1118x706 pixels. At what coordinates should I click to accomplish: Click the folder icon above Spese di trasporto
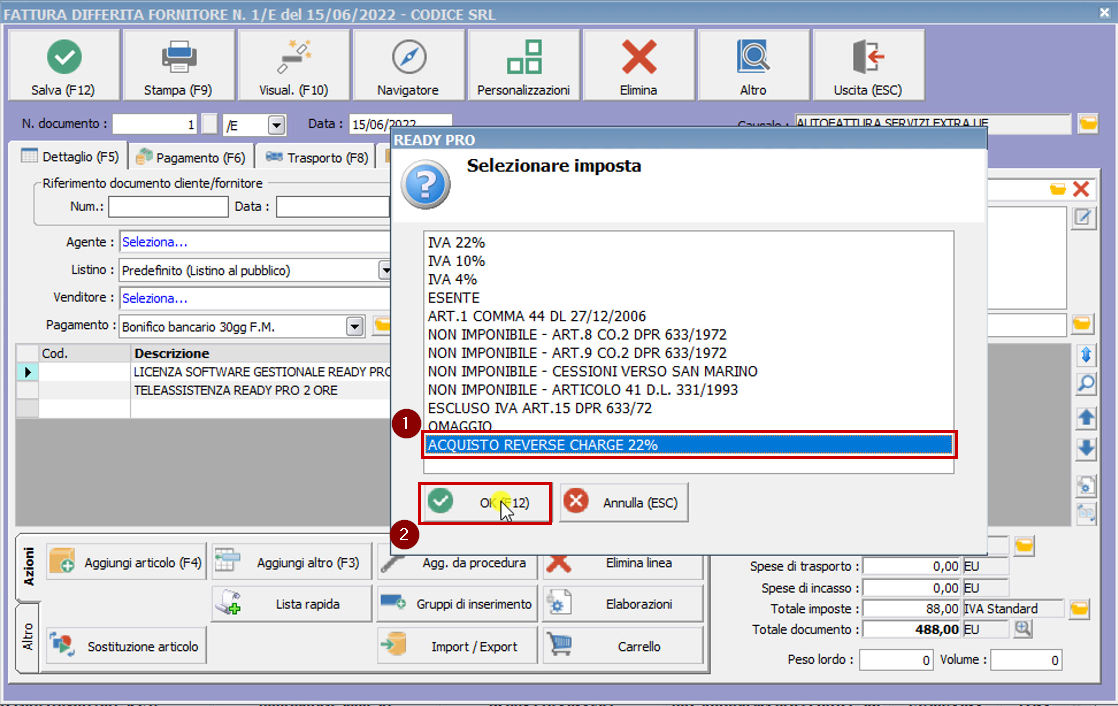pyautogui.click(x=1025, y=546)
